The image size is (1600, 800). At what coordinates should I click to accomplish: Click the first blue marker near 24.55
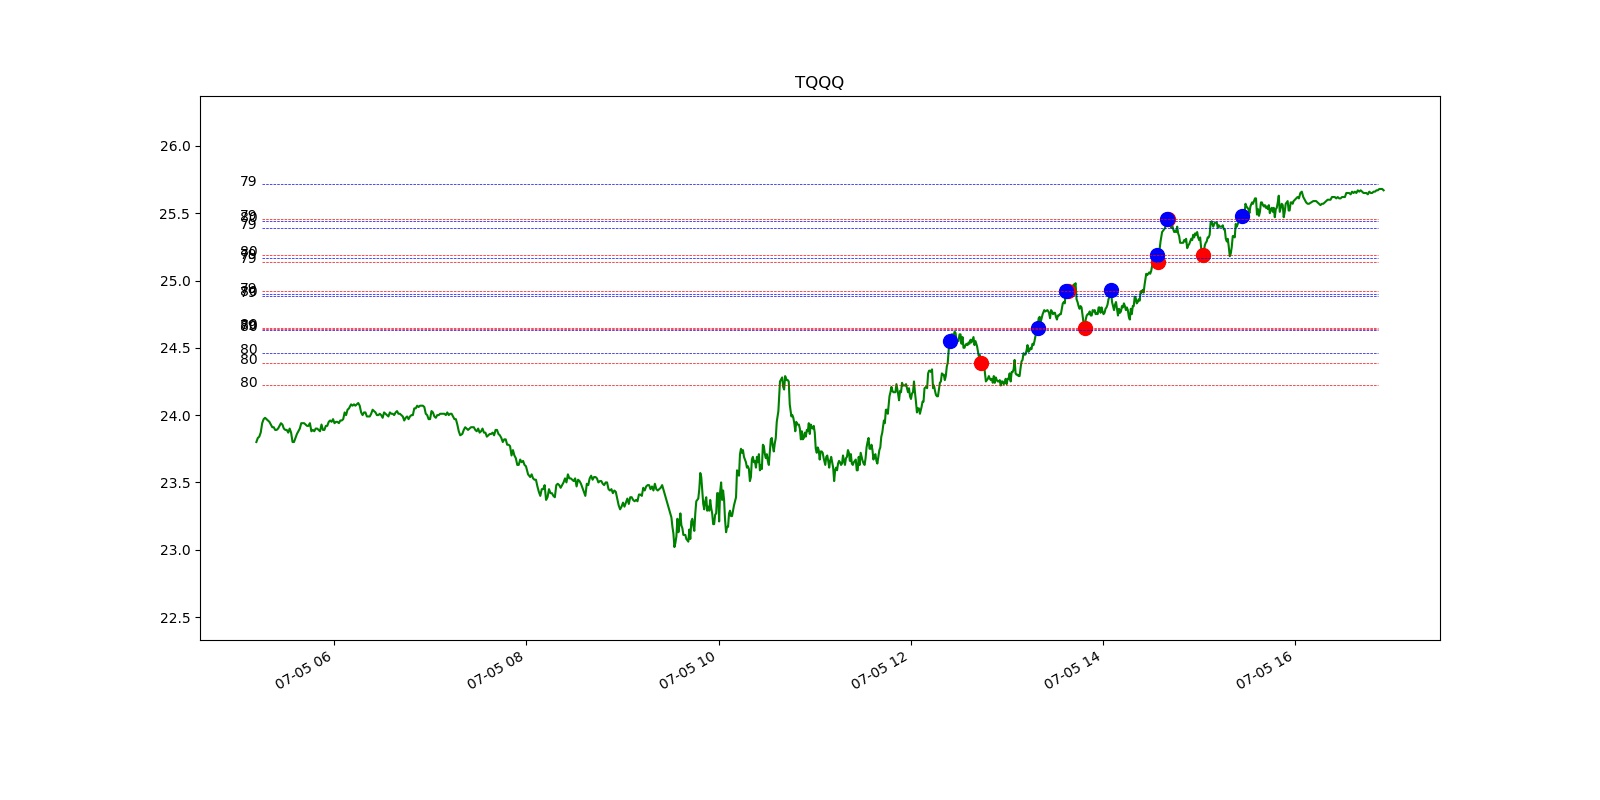950,341
